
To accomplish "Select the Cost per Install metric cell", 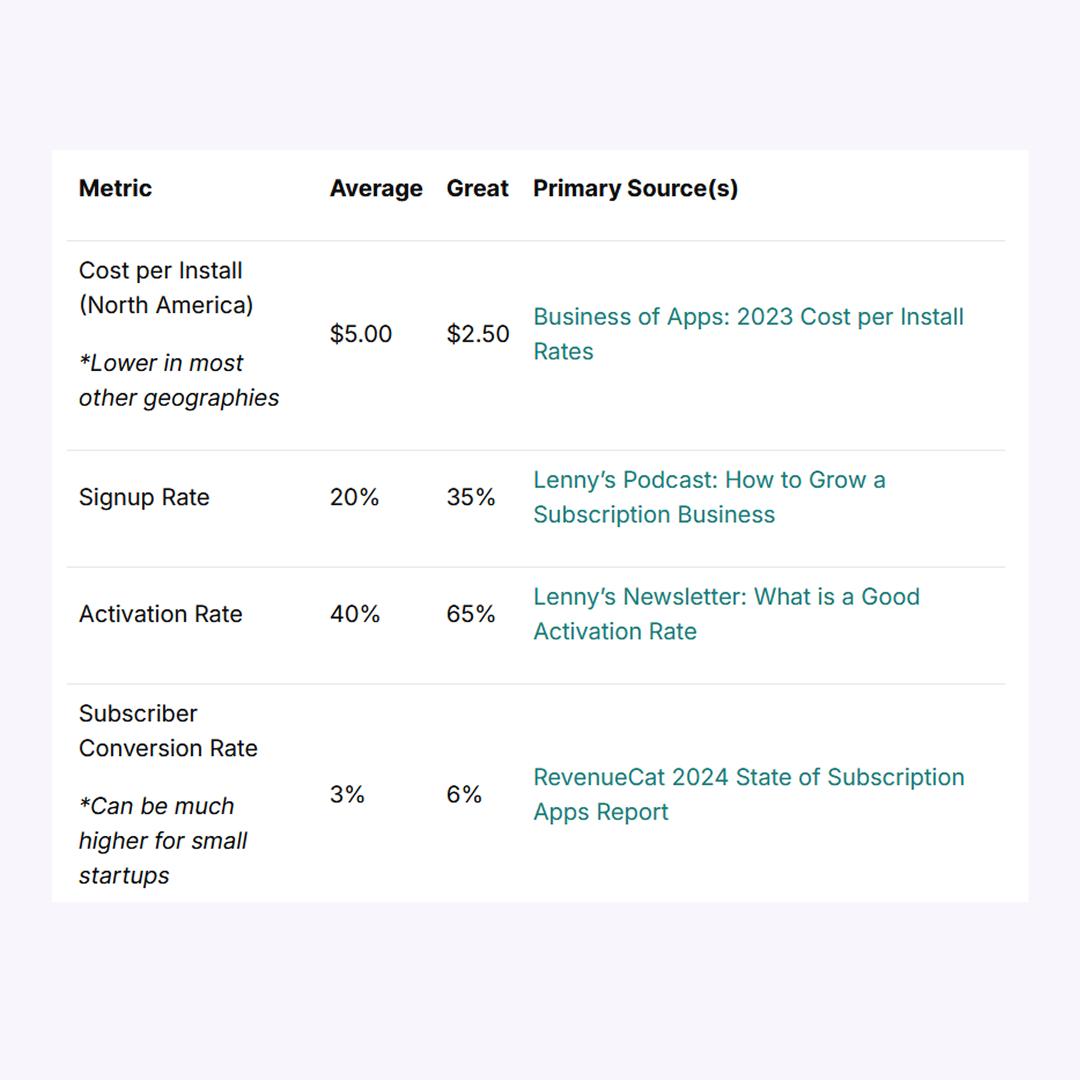I will click(166, 288).
